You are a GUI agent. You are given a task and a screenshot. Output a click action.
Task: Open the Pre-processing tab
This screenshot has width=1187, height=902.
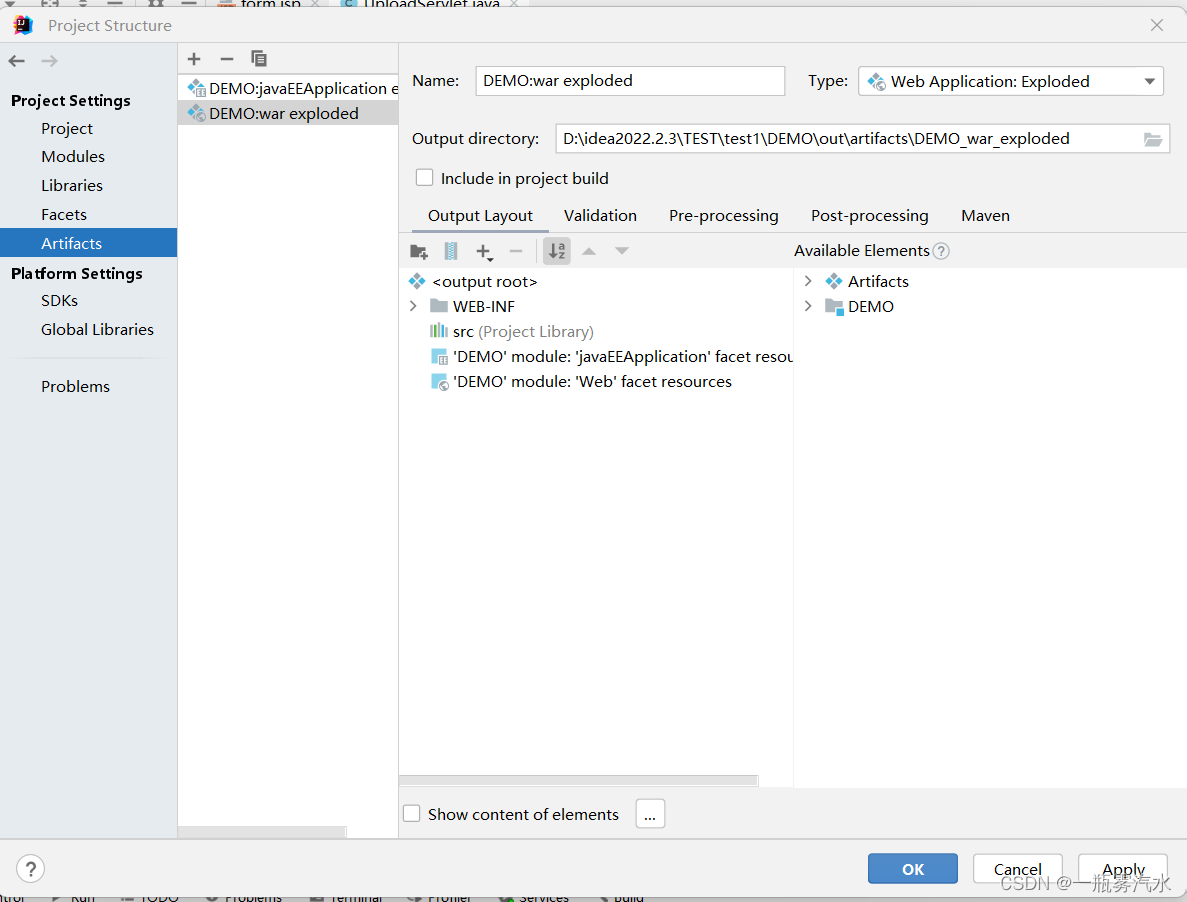724,216
